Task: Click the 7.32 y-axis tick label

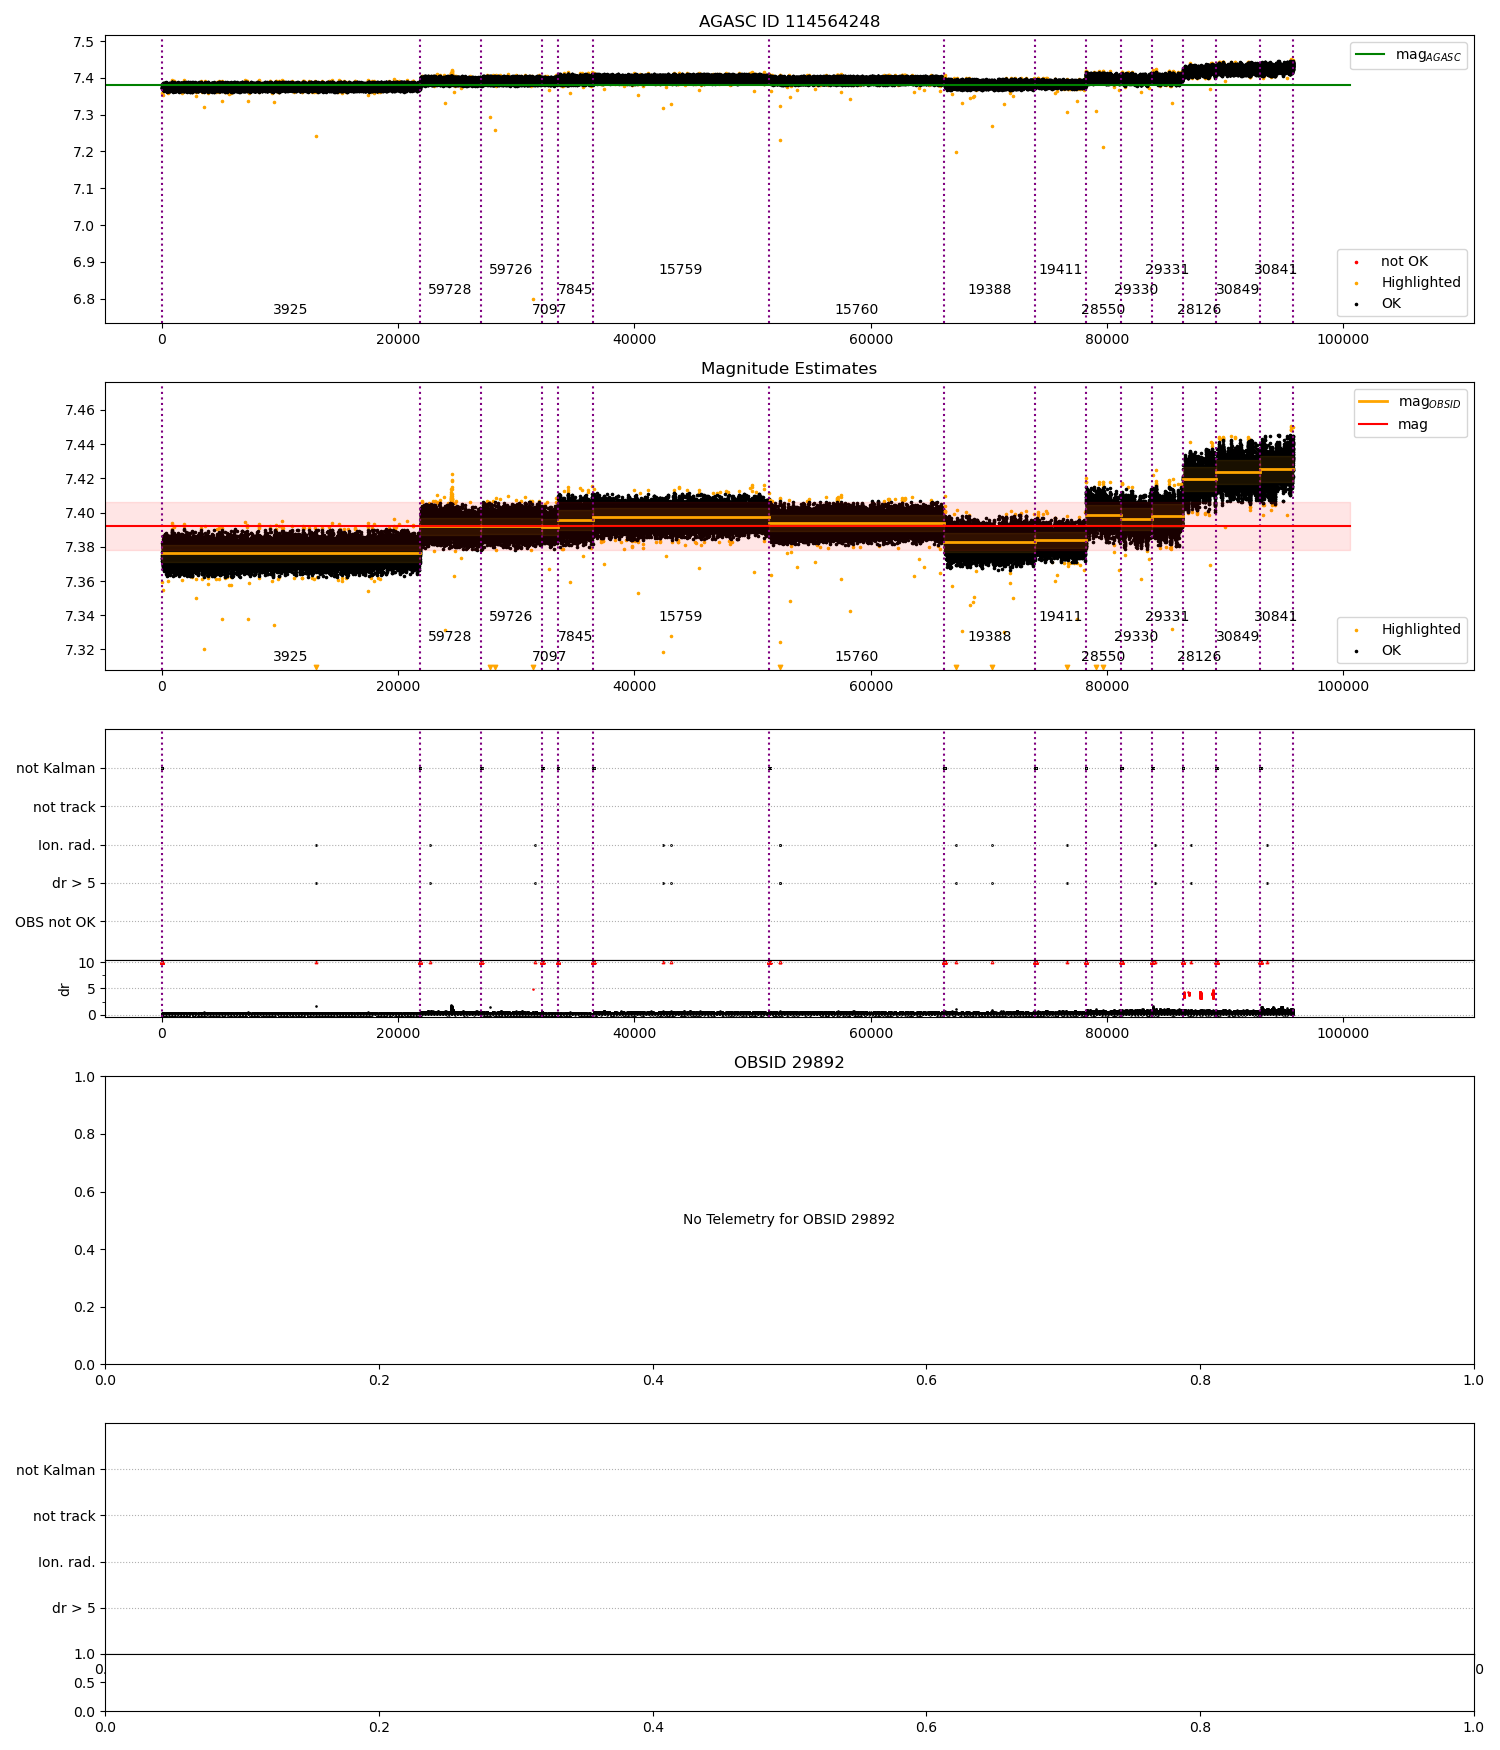Action: [x=80, y=650]
